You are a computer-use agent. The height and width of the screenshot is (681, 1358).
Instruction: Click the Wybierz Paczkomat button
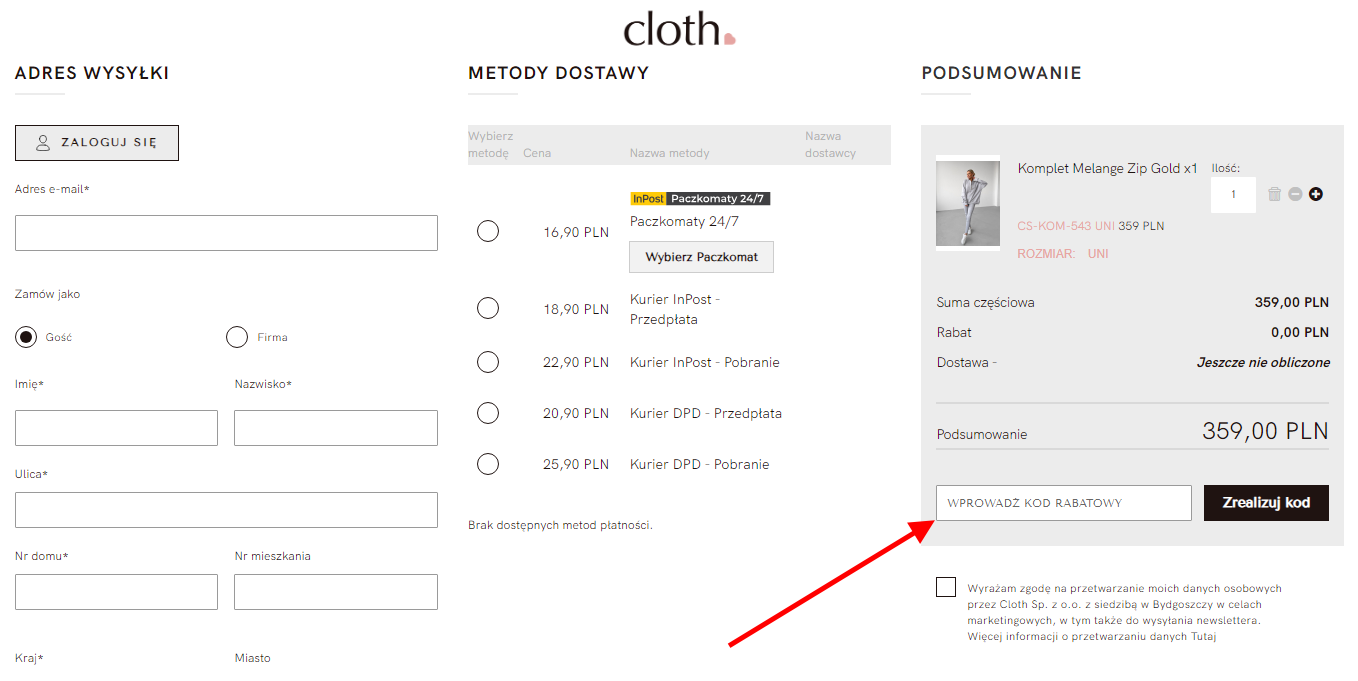tap(701, 257)
